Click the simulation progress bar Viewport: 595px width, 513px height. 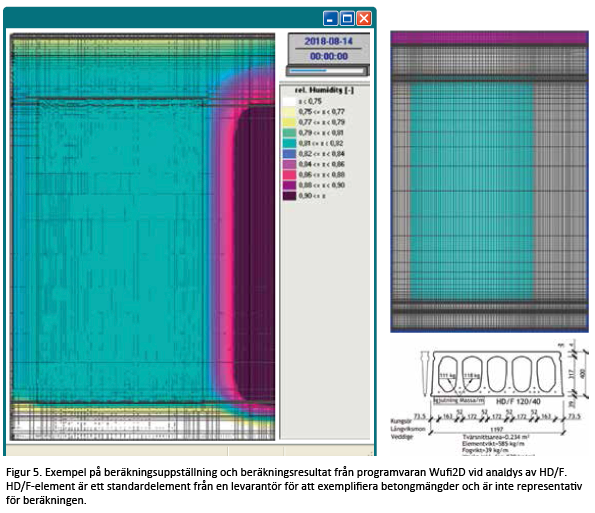[x=327, y=71]
